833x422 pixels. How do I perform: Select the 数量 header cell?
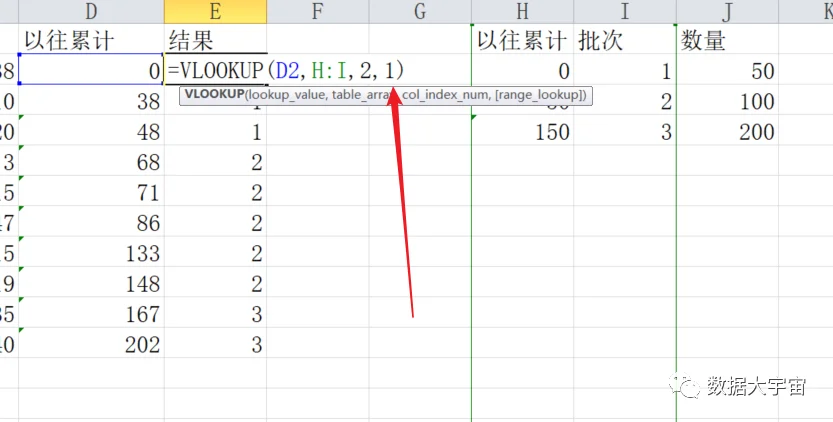727,39
